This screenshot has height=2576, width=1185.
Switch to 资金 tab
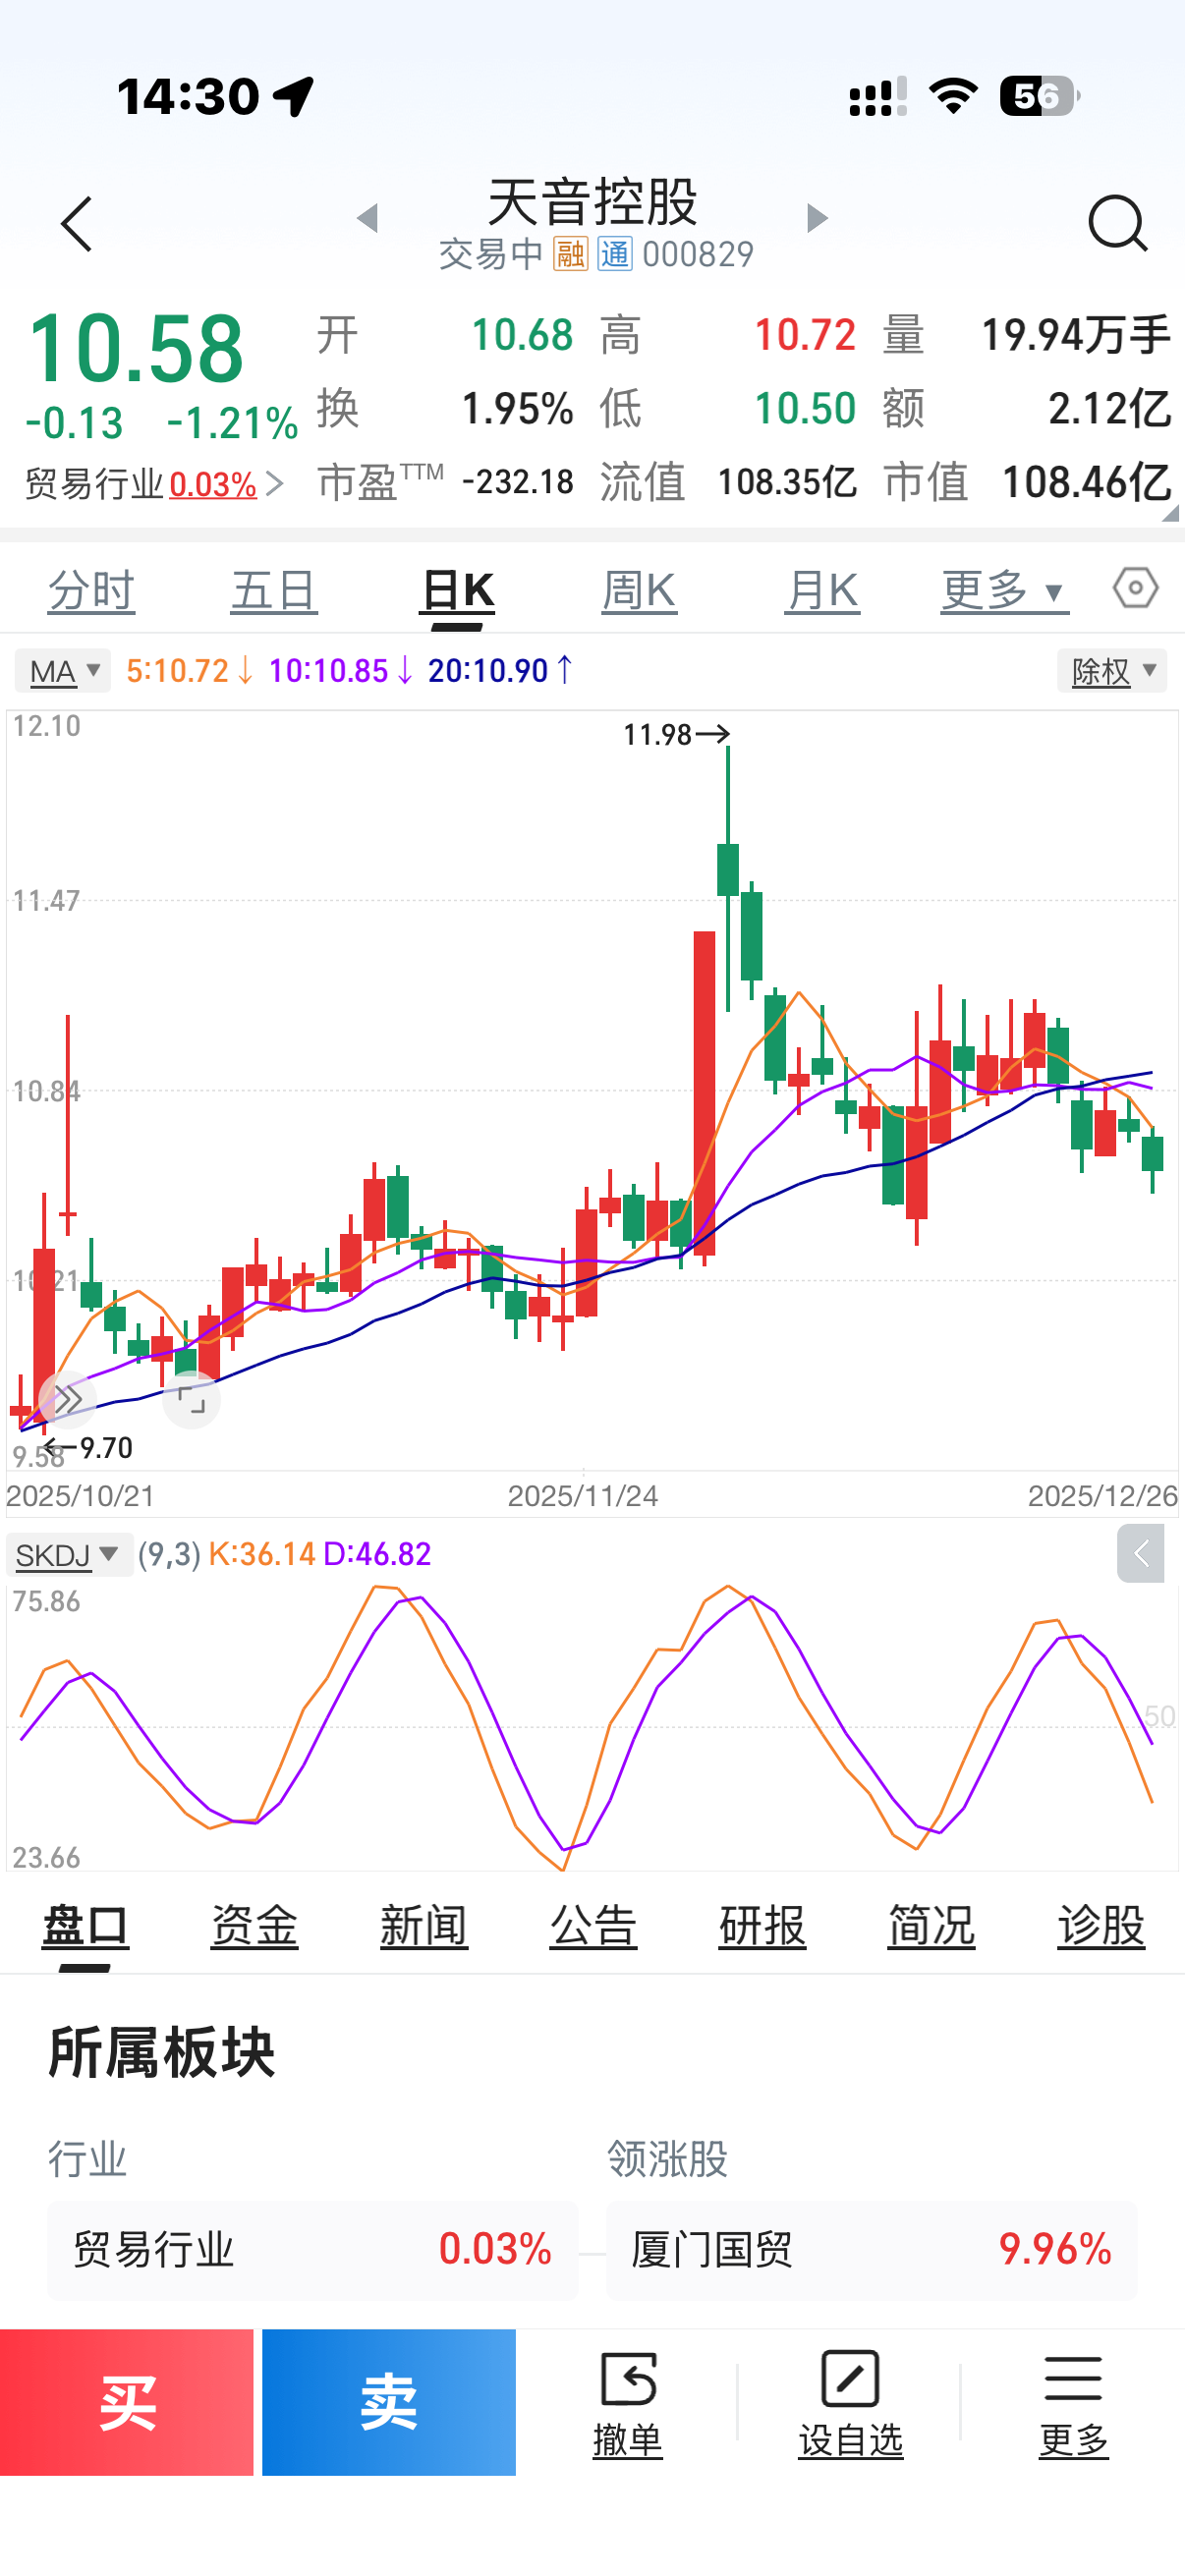pyautogui.click(x=254, y=1925)
